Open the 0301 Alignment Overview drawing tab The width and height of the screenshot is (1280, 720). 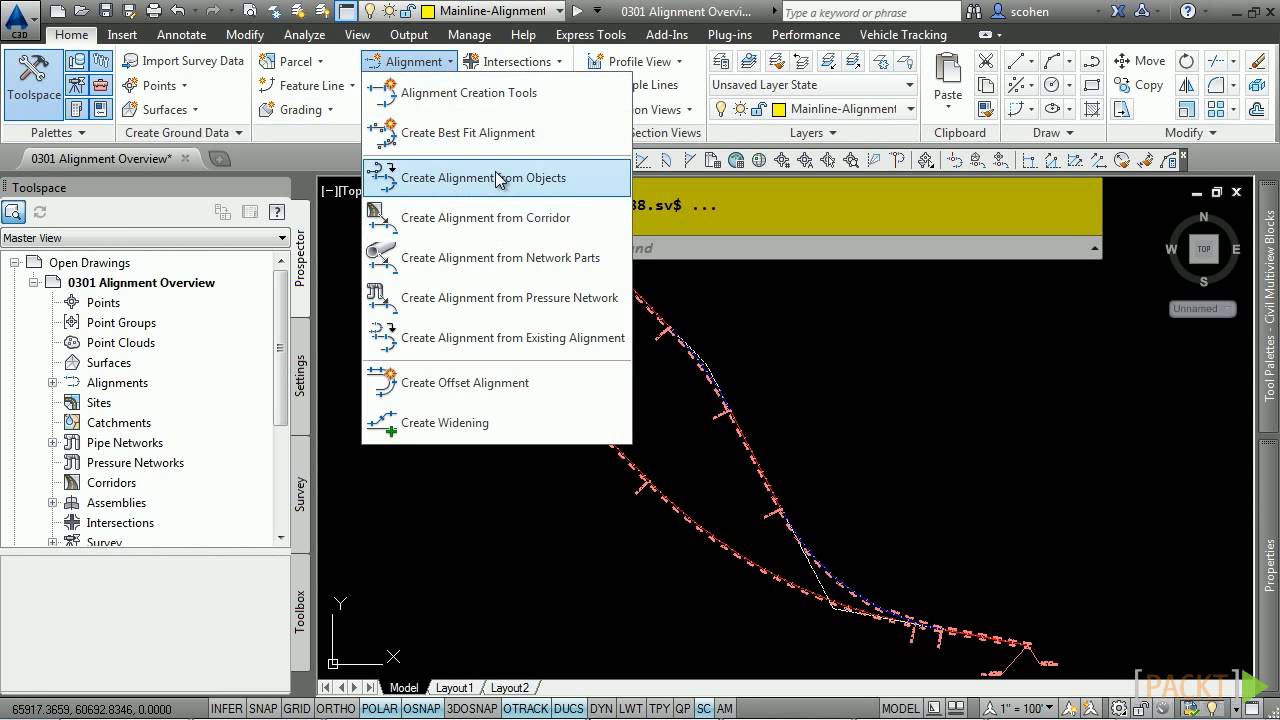102,158
